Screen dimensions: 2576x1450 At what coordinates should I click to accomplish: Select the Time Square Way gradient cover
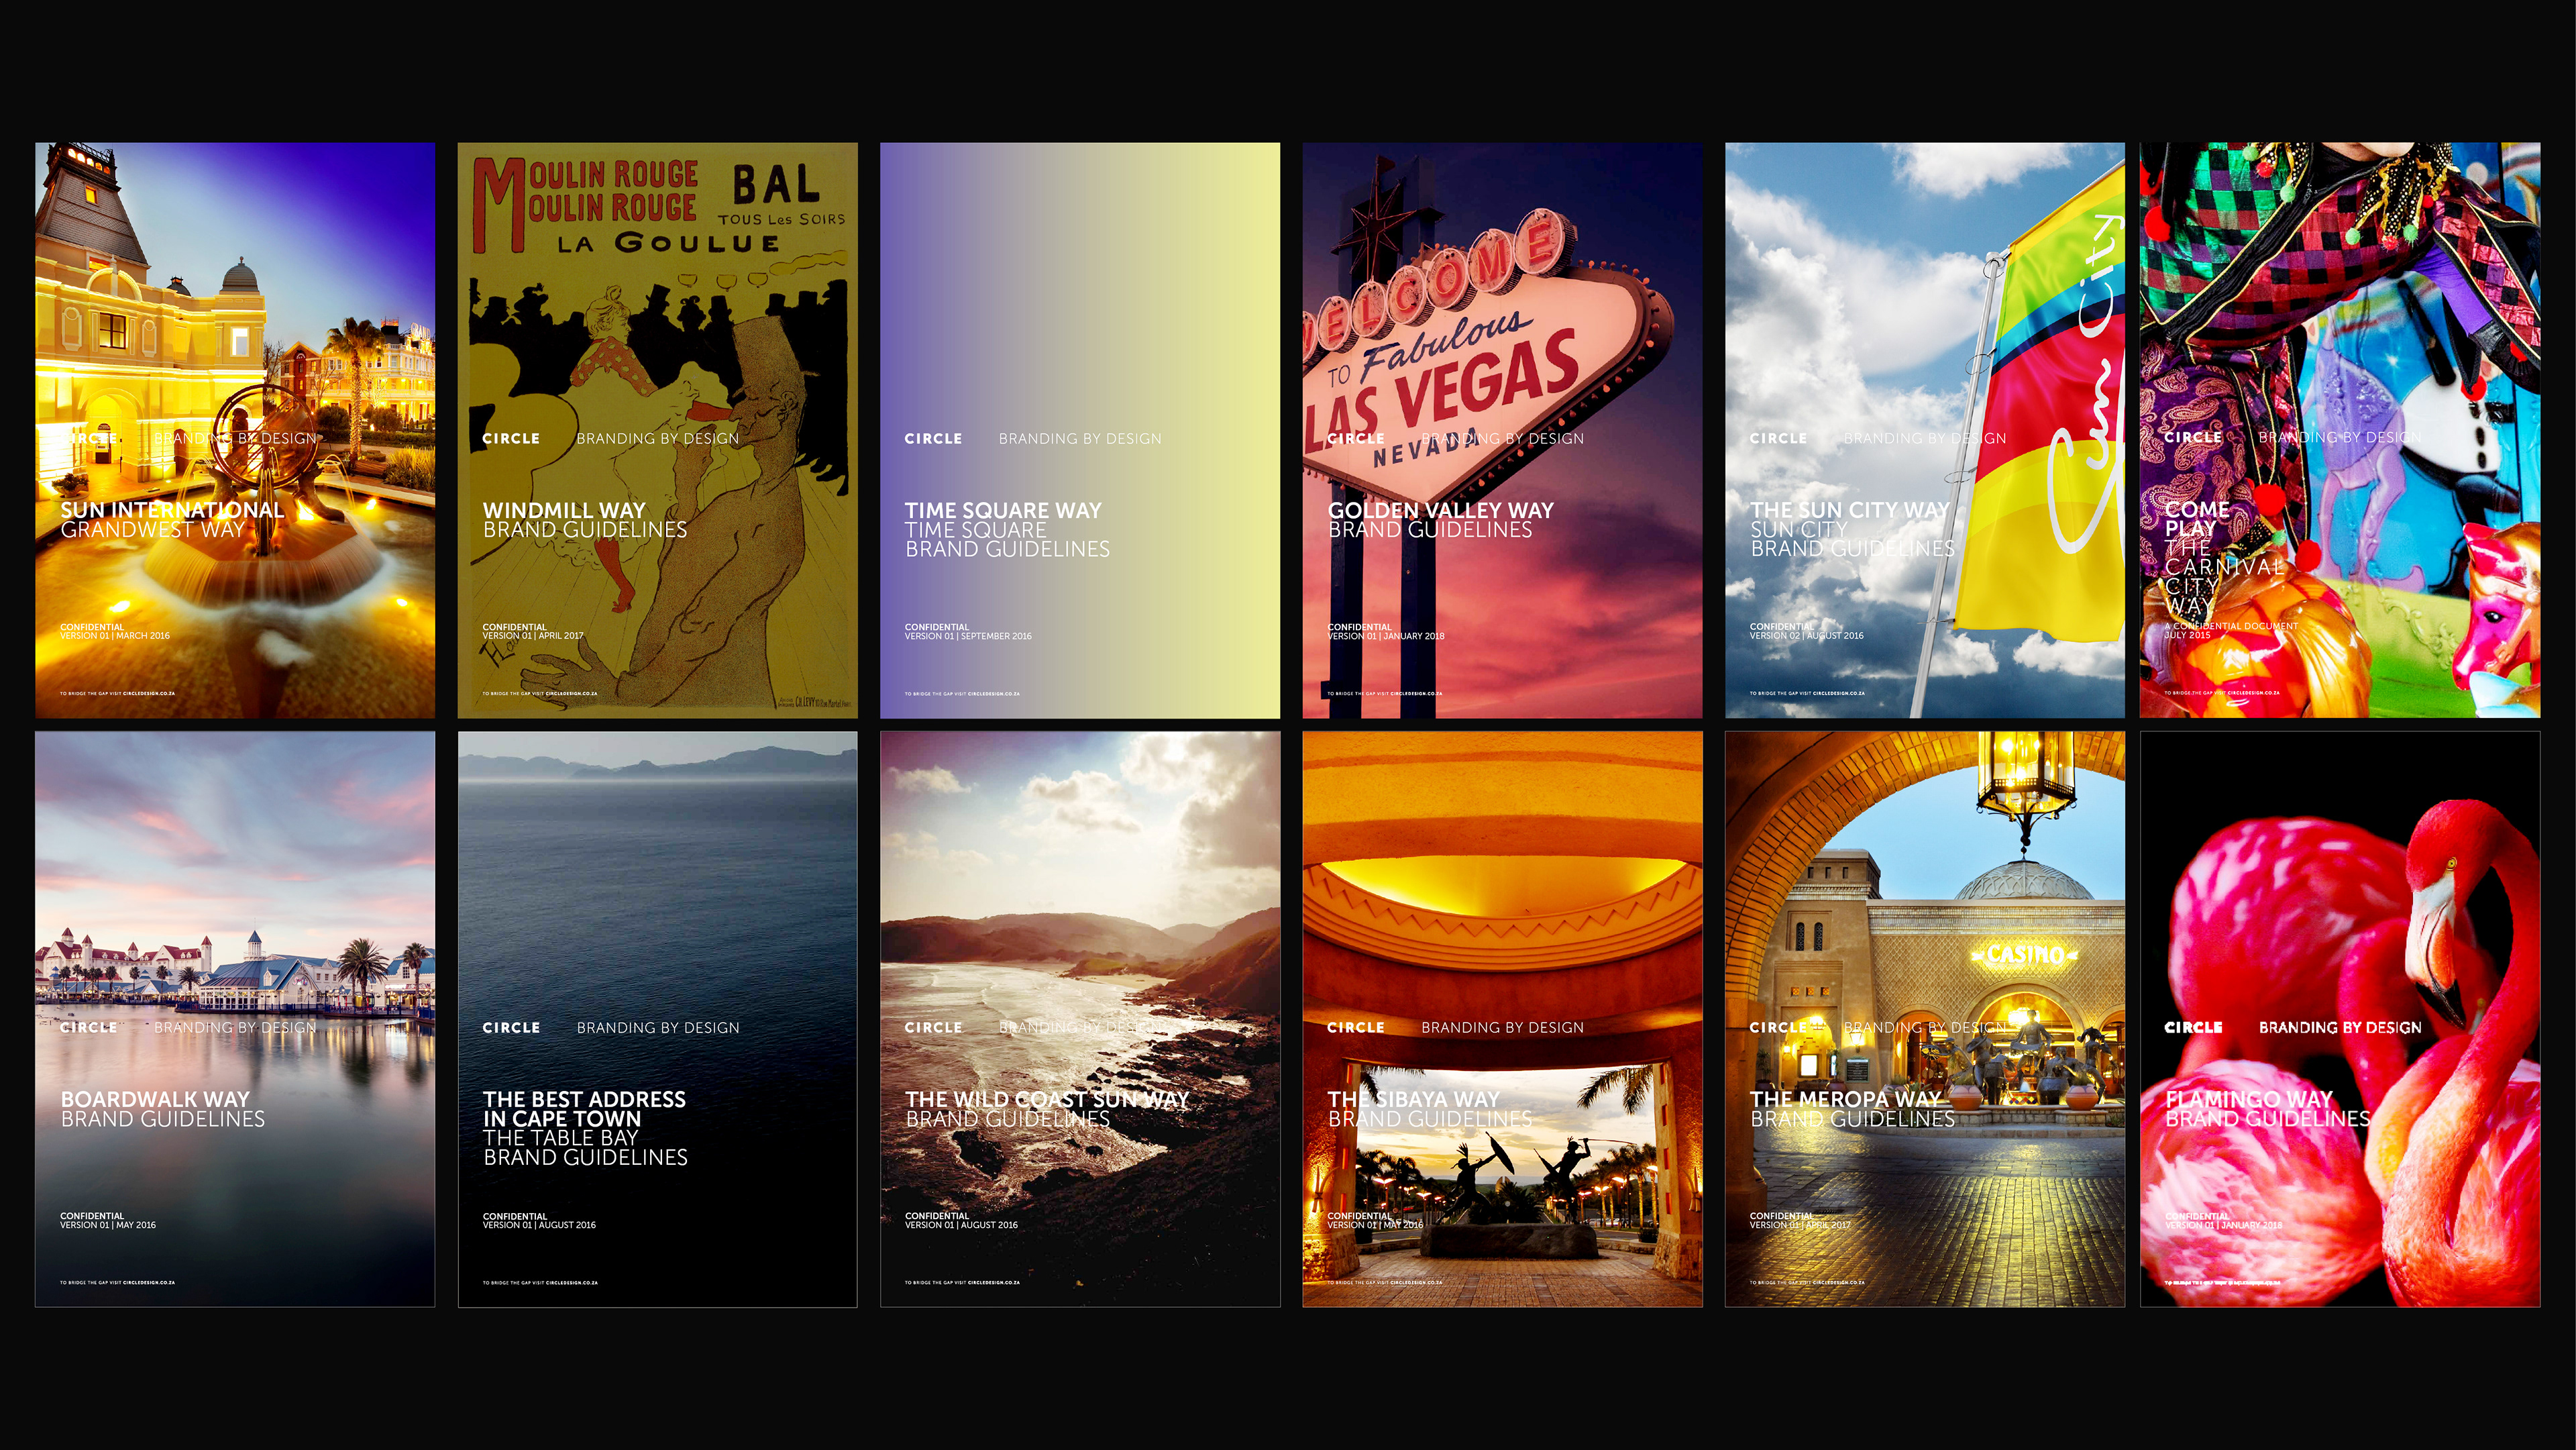(x=1080, y=430)
